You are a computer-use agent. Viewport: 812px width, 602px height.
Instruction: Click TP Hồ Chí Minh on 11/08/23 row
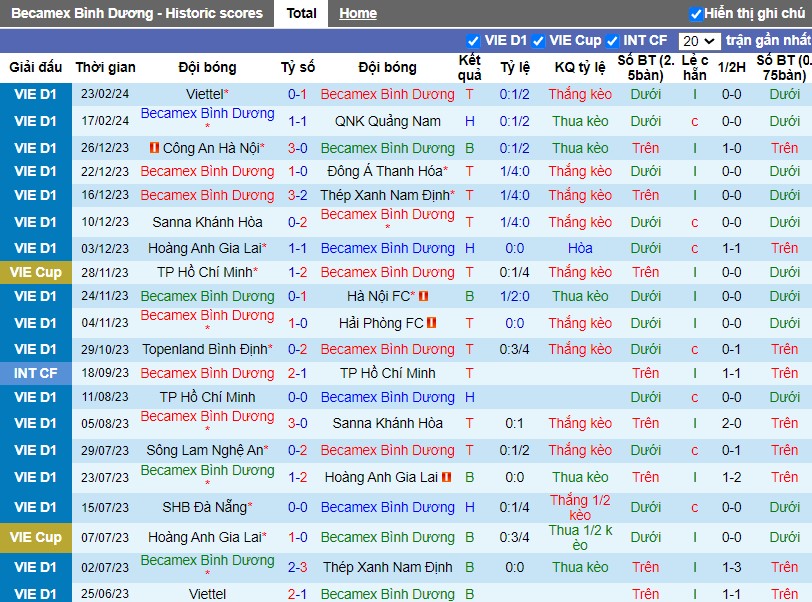(x=207, y=397)
